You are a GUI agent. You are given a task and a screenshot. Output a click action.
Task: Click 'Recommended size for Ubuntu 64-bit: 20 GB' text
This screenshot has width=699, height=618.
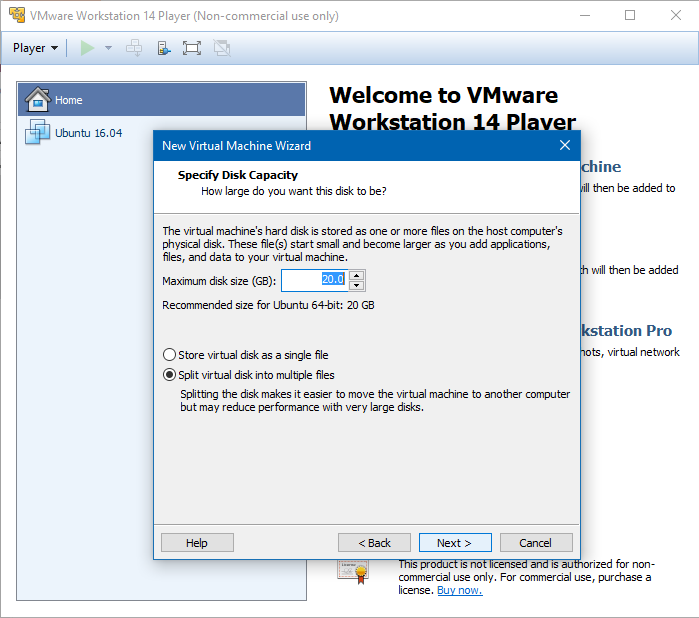(268, 305)
